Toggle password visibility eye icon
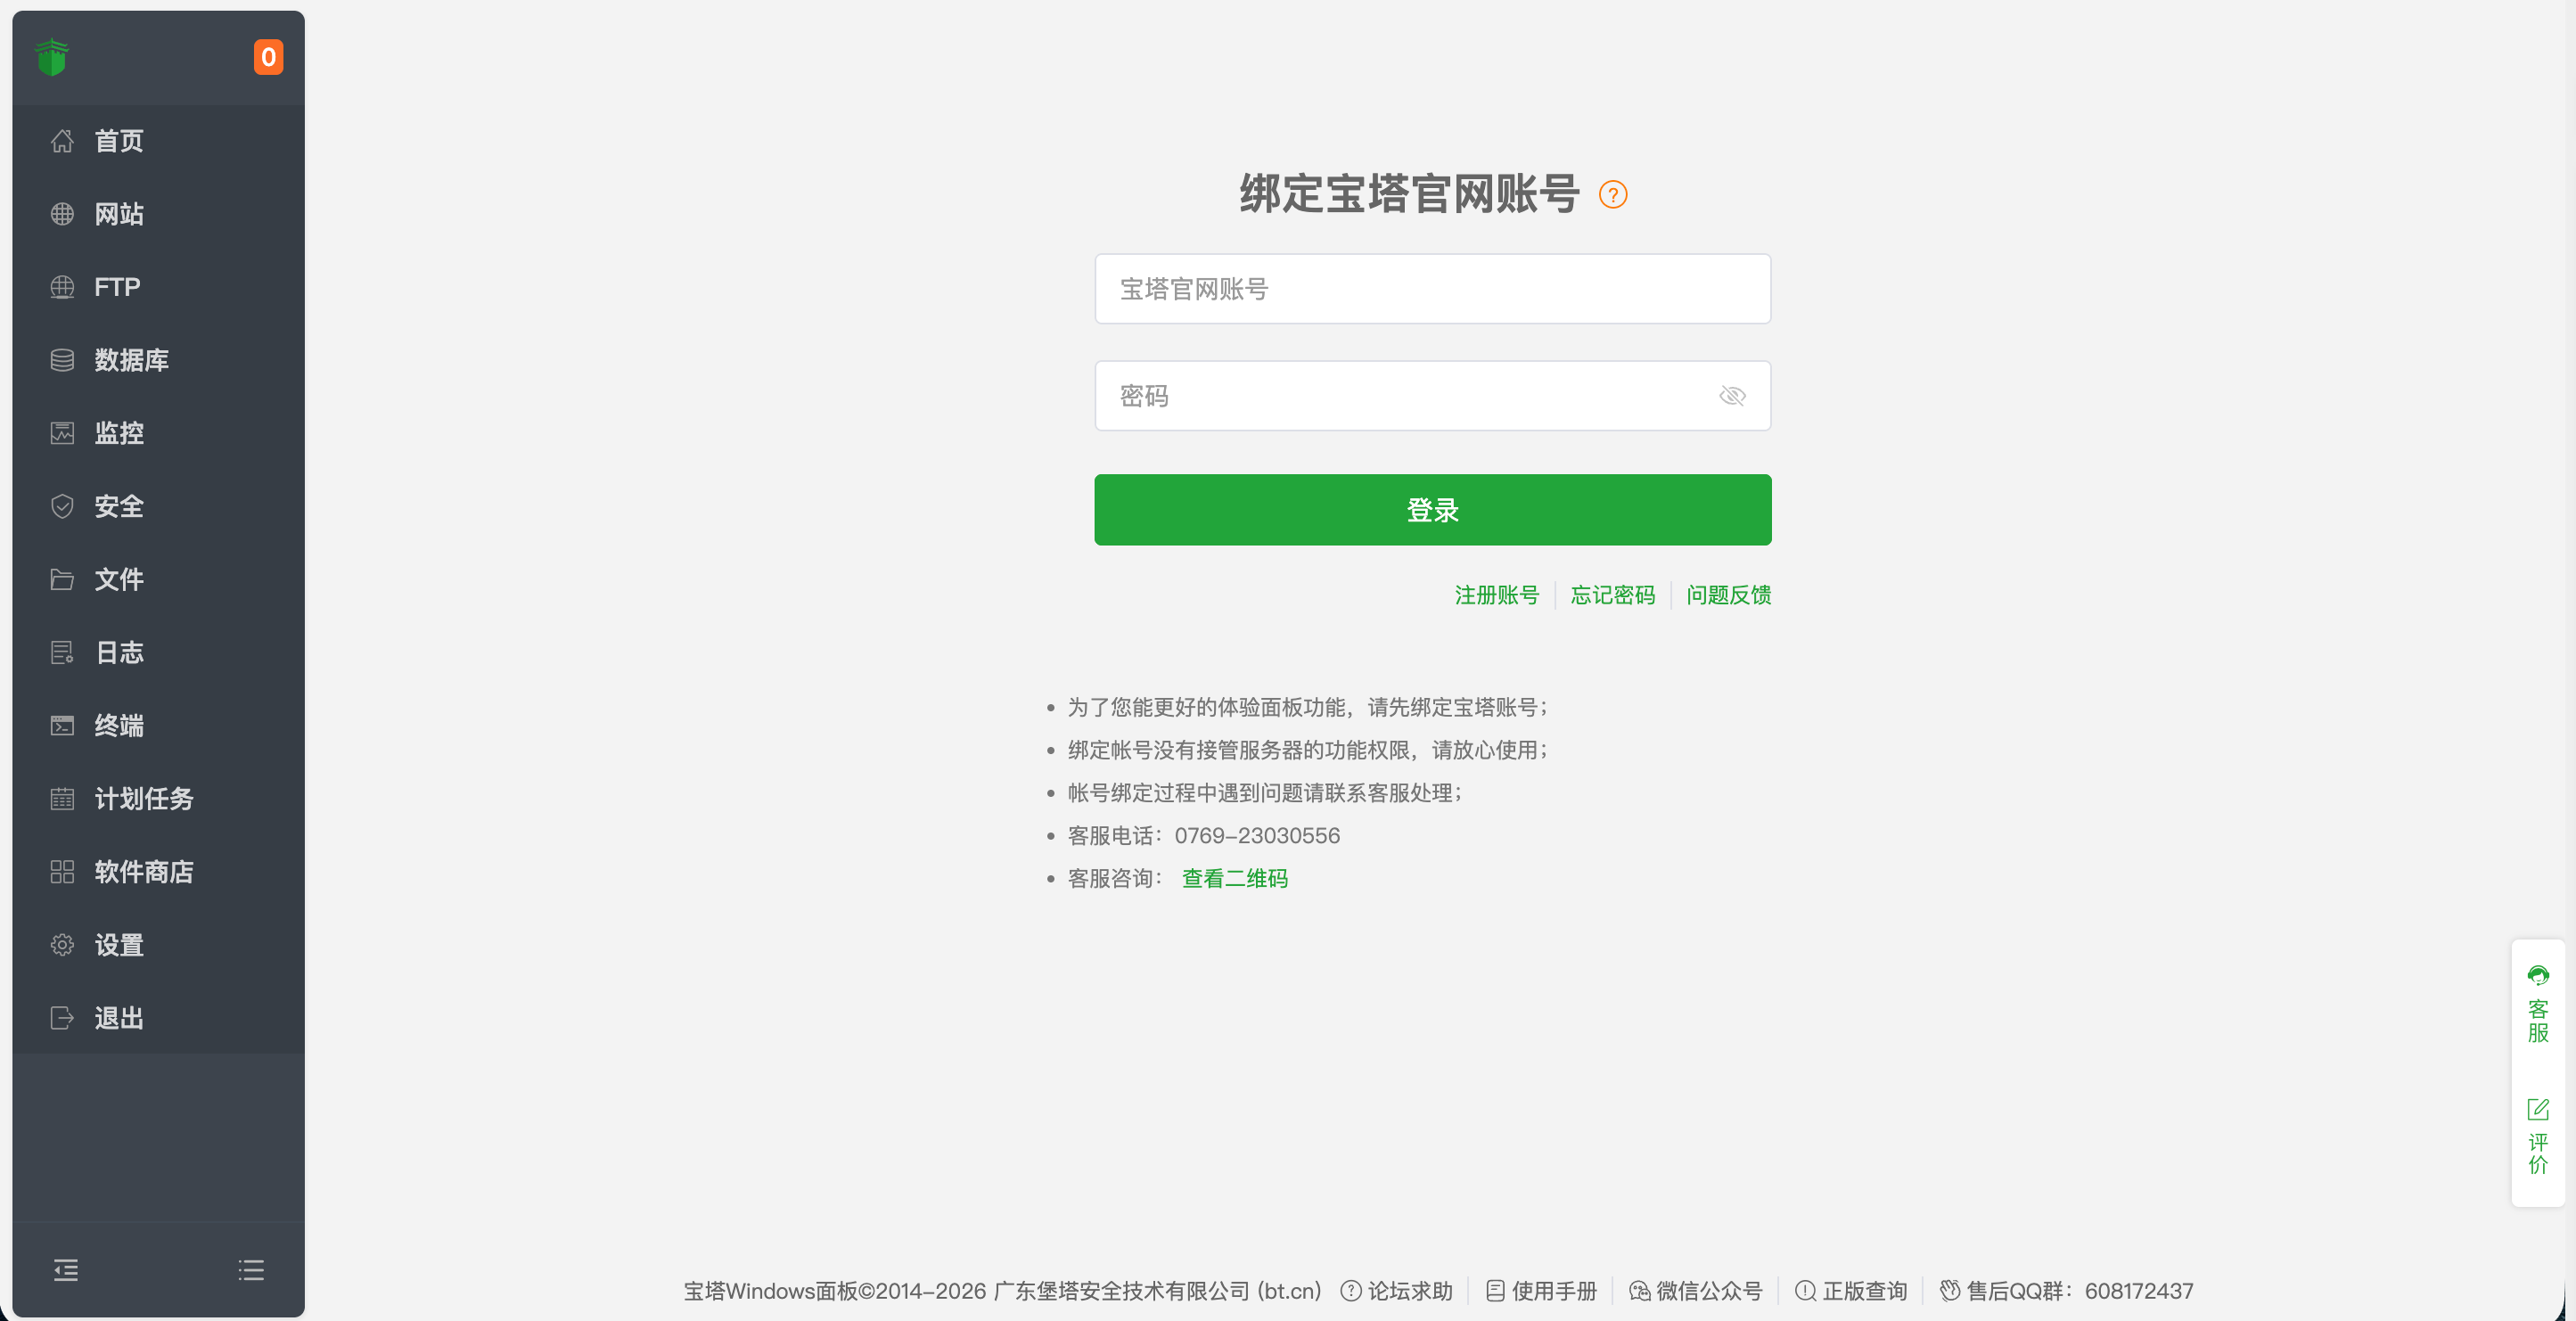Screen dimensions: 2576x1321 coord(1732,396)
